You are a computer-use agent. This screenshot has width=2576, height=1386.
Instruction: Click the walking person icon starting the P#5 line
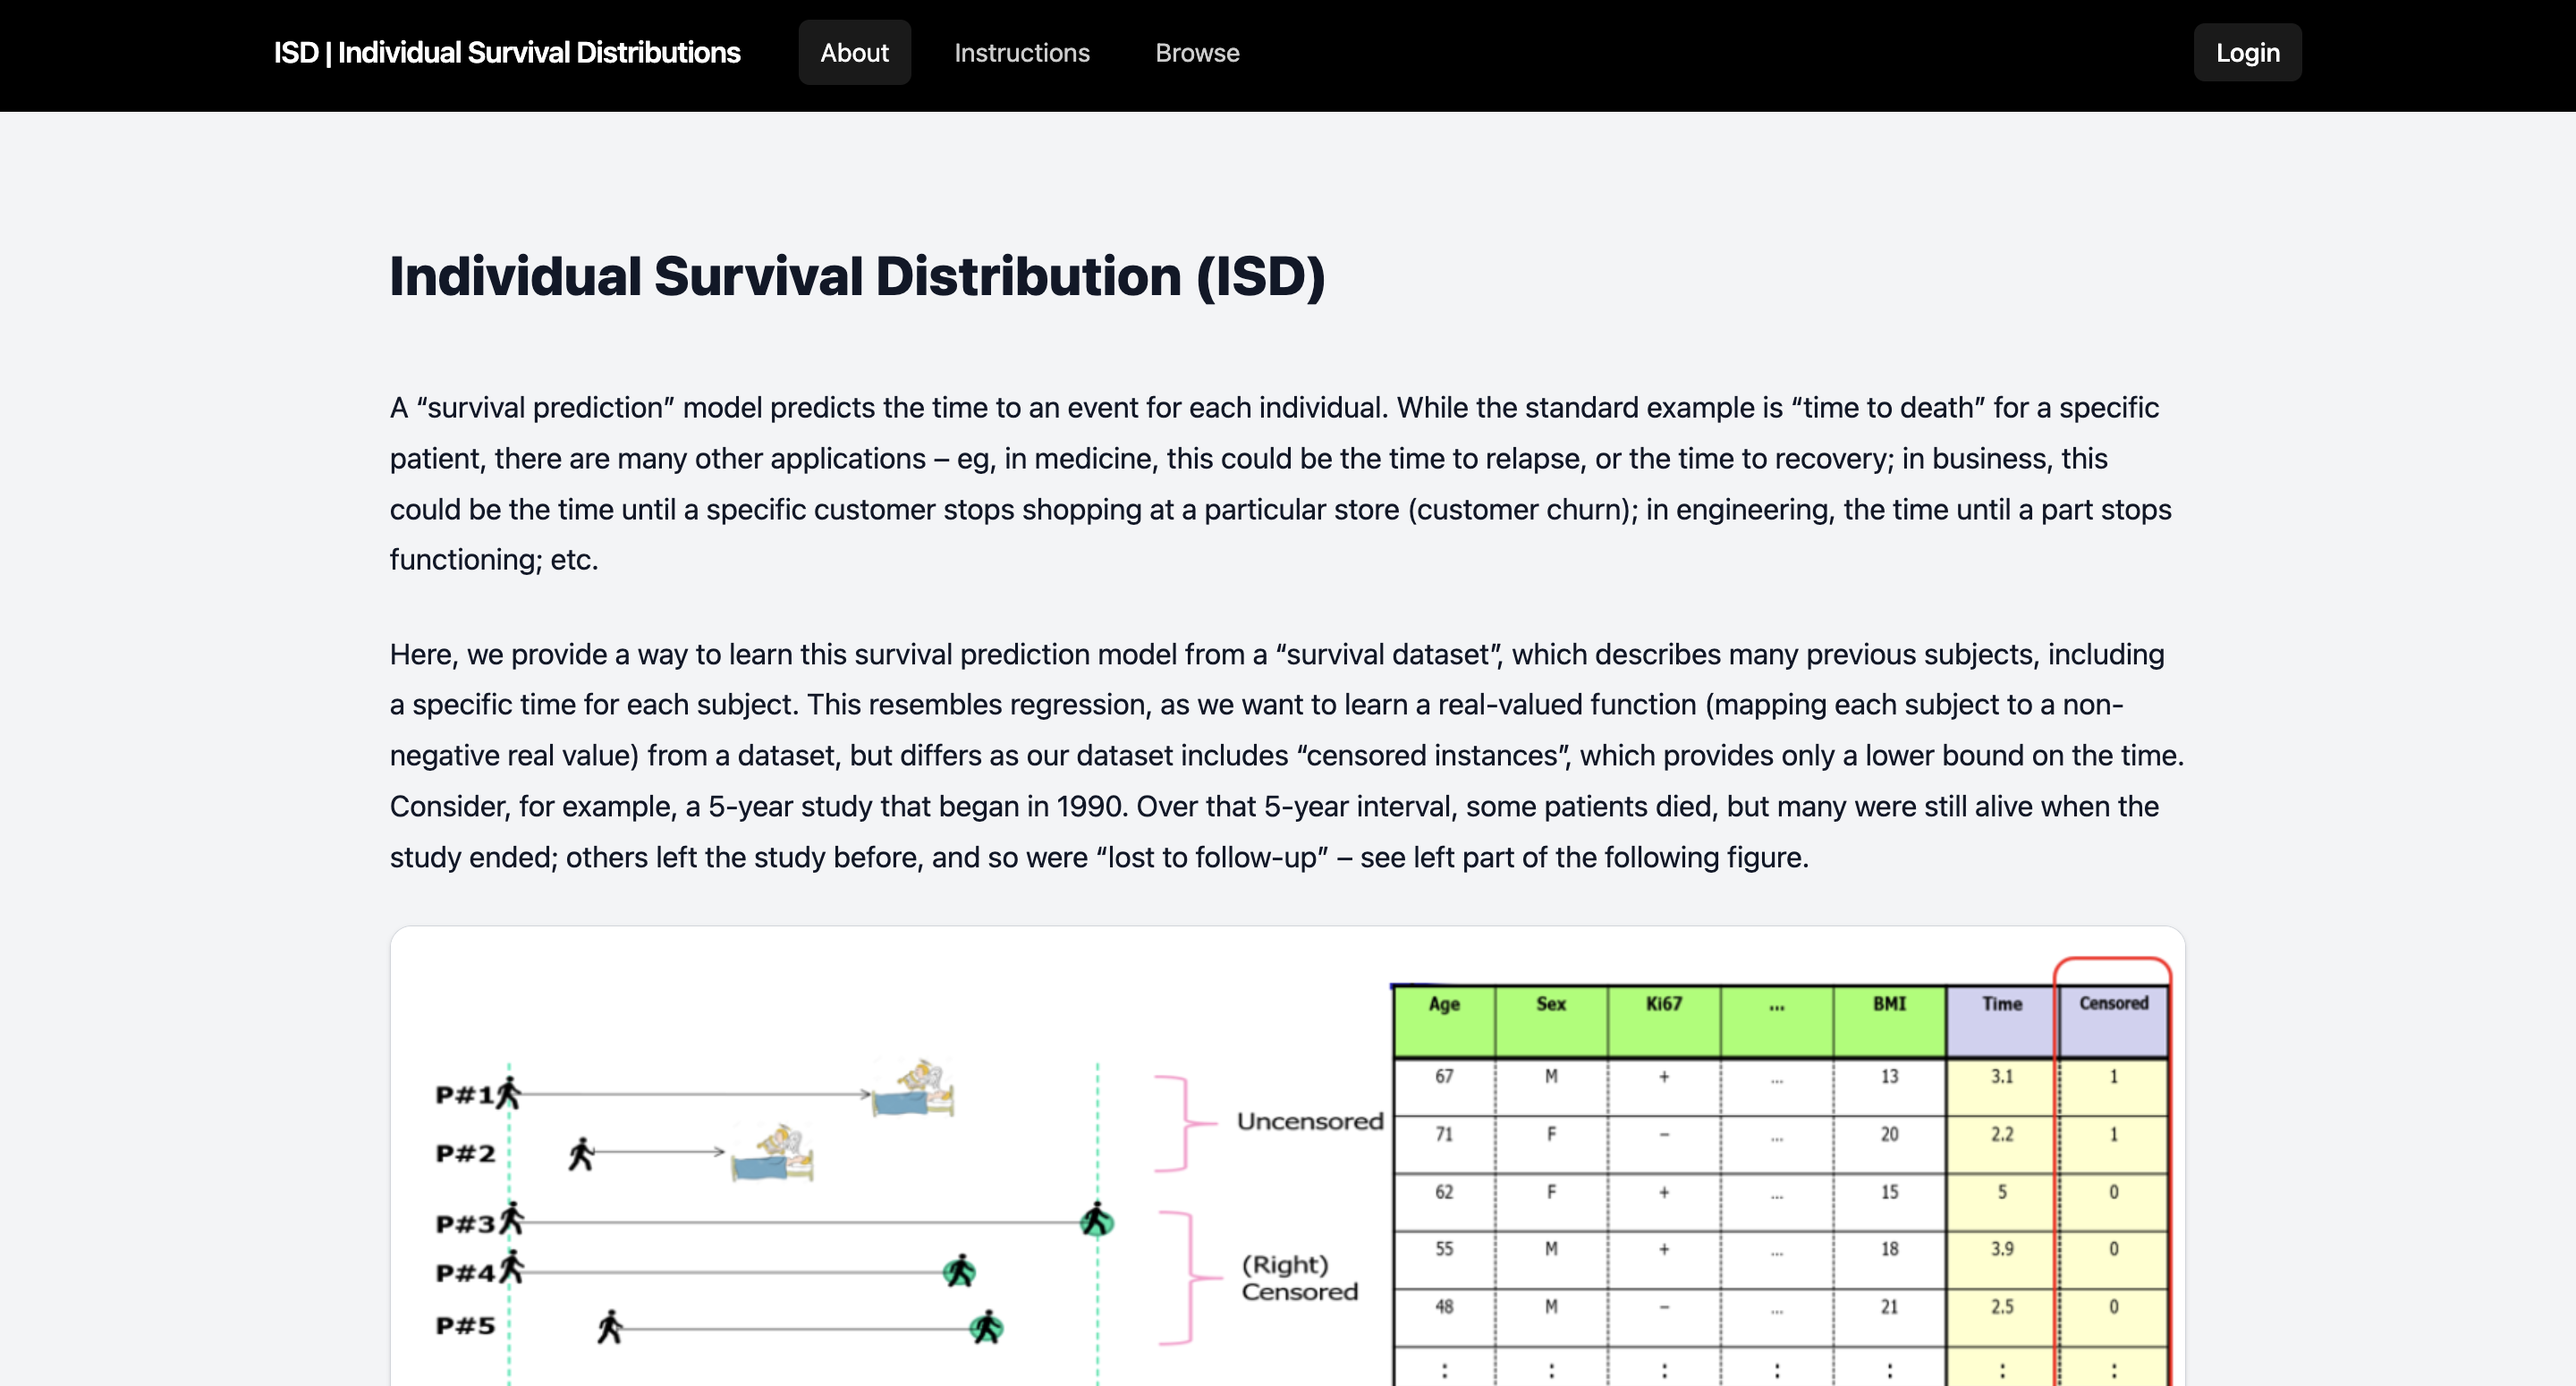tap(610, 1327)
